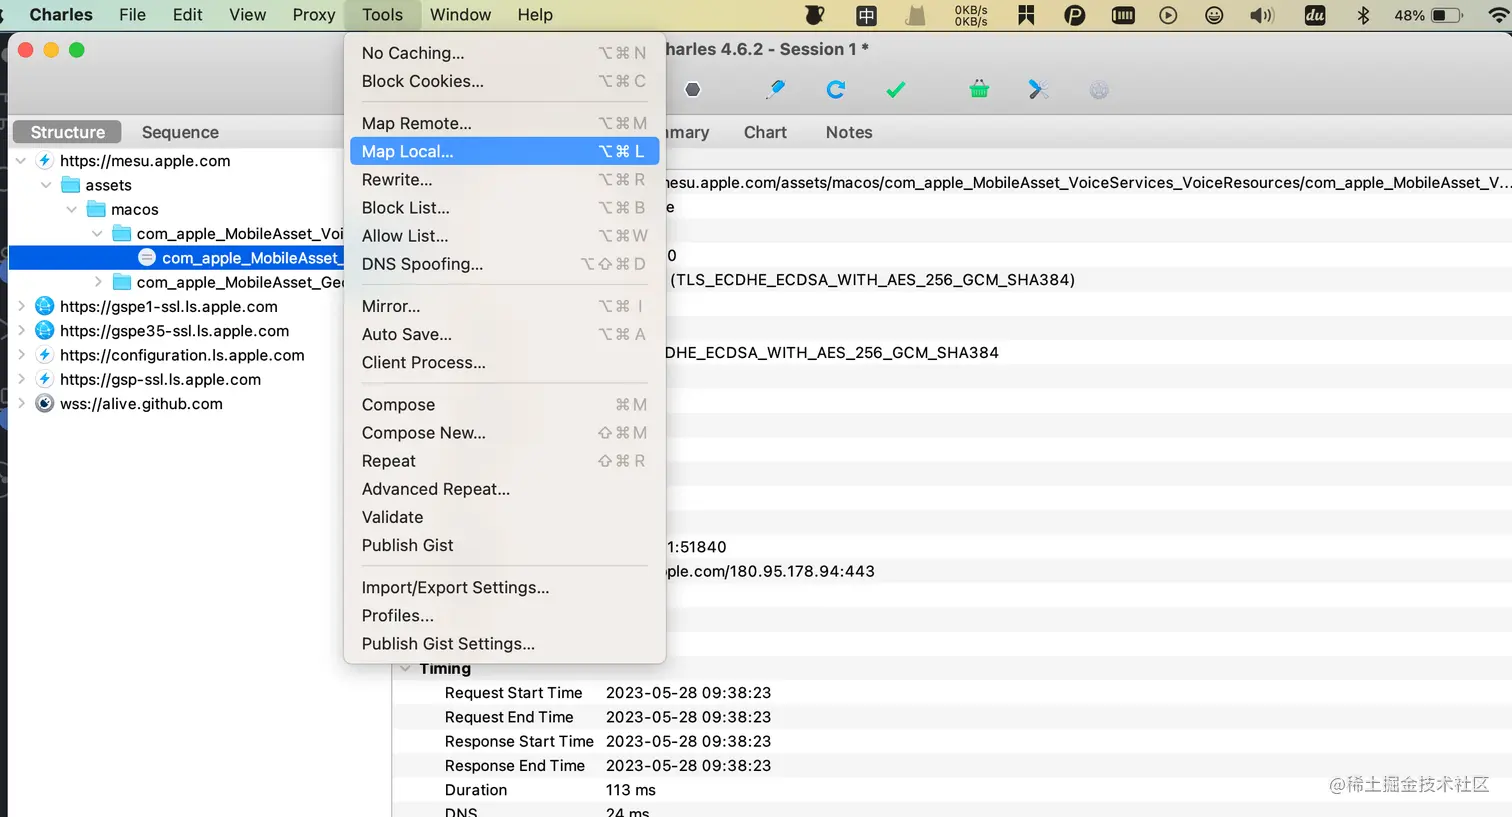Image resolution: width=1512 pixels, height=817 pixels.
Task: Click the Response End Time row
Action: coord(951,766)
